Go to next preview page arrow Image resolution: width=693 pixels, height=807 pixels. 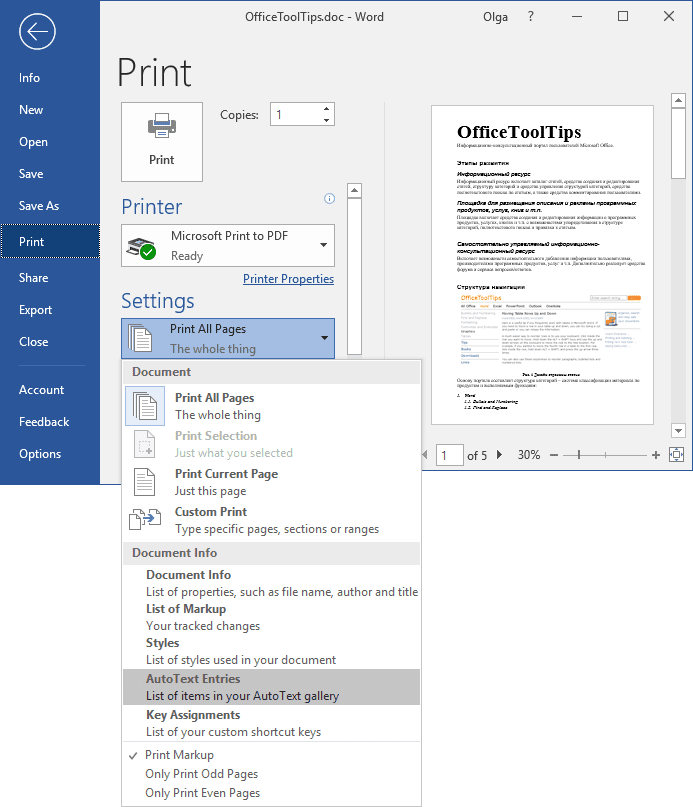[x=499, y=455]
